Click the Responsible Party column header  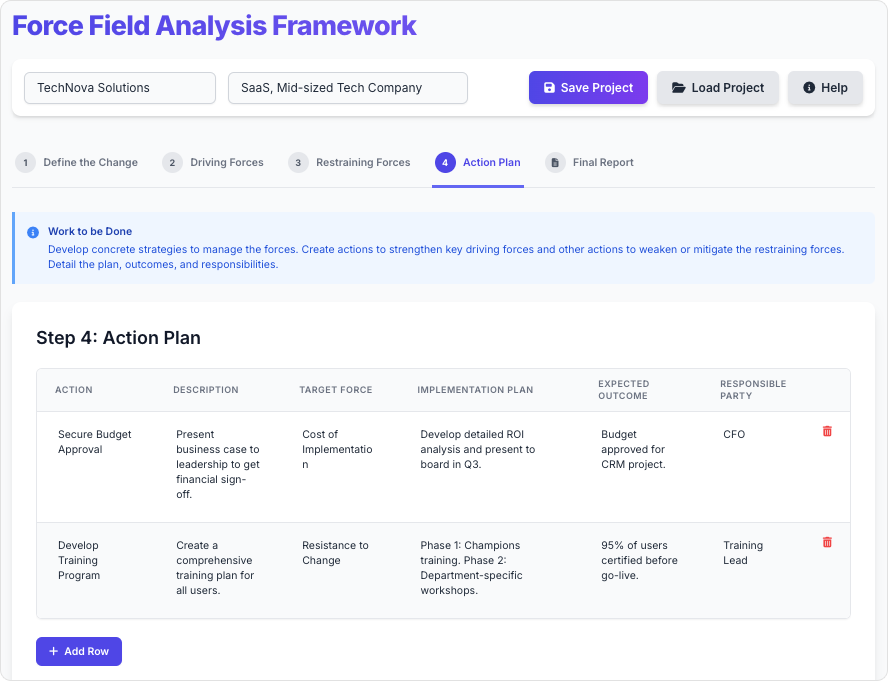point(753,390)
